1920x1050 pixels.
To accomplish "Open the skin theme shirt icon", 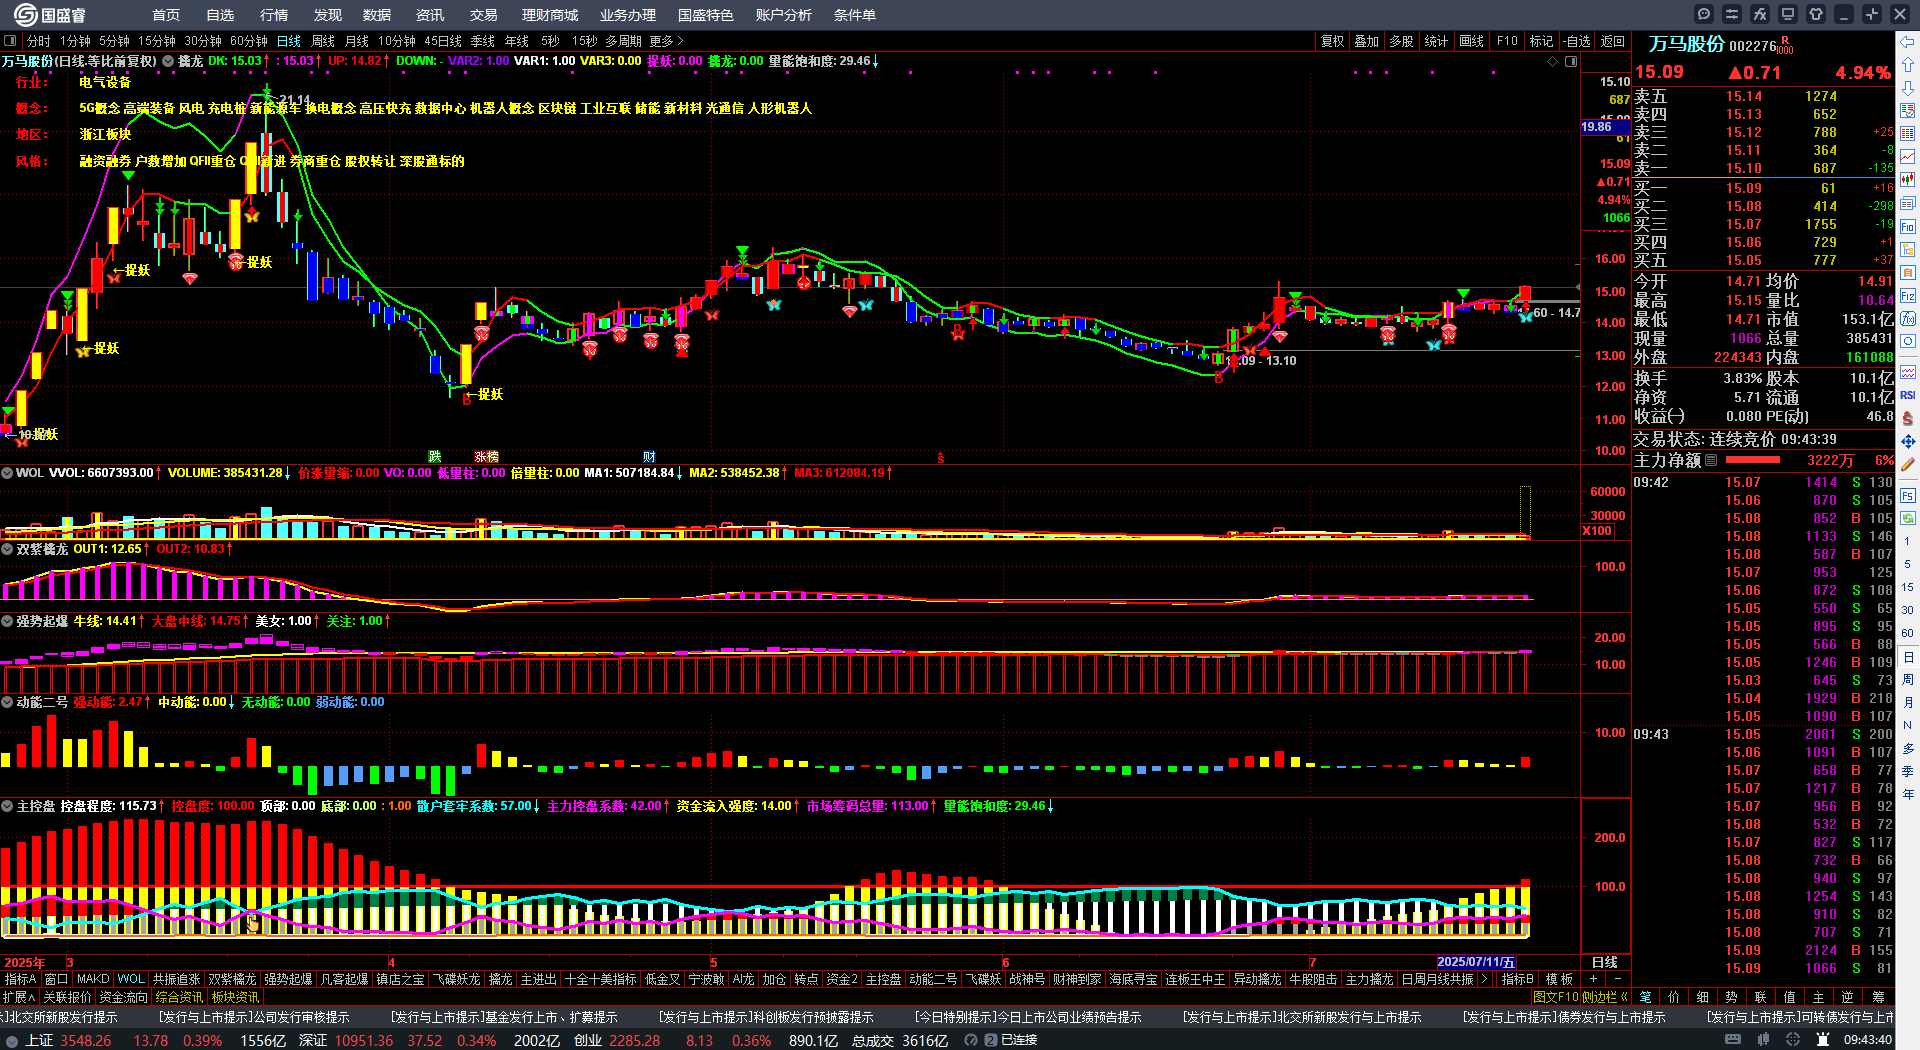I will pyautogui.click(x=1816, y=14).
